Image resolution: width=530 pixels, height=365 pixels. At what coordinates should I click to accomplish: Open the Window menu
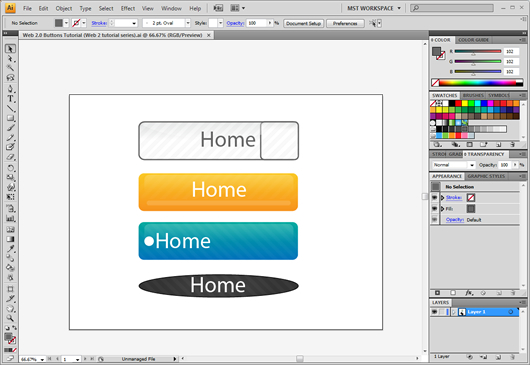[171, 8]
